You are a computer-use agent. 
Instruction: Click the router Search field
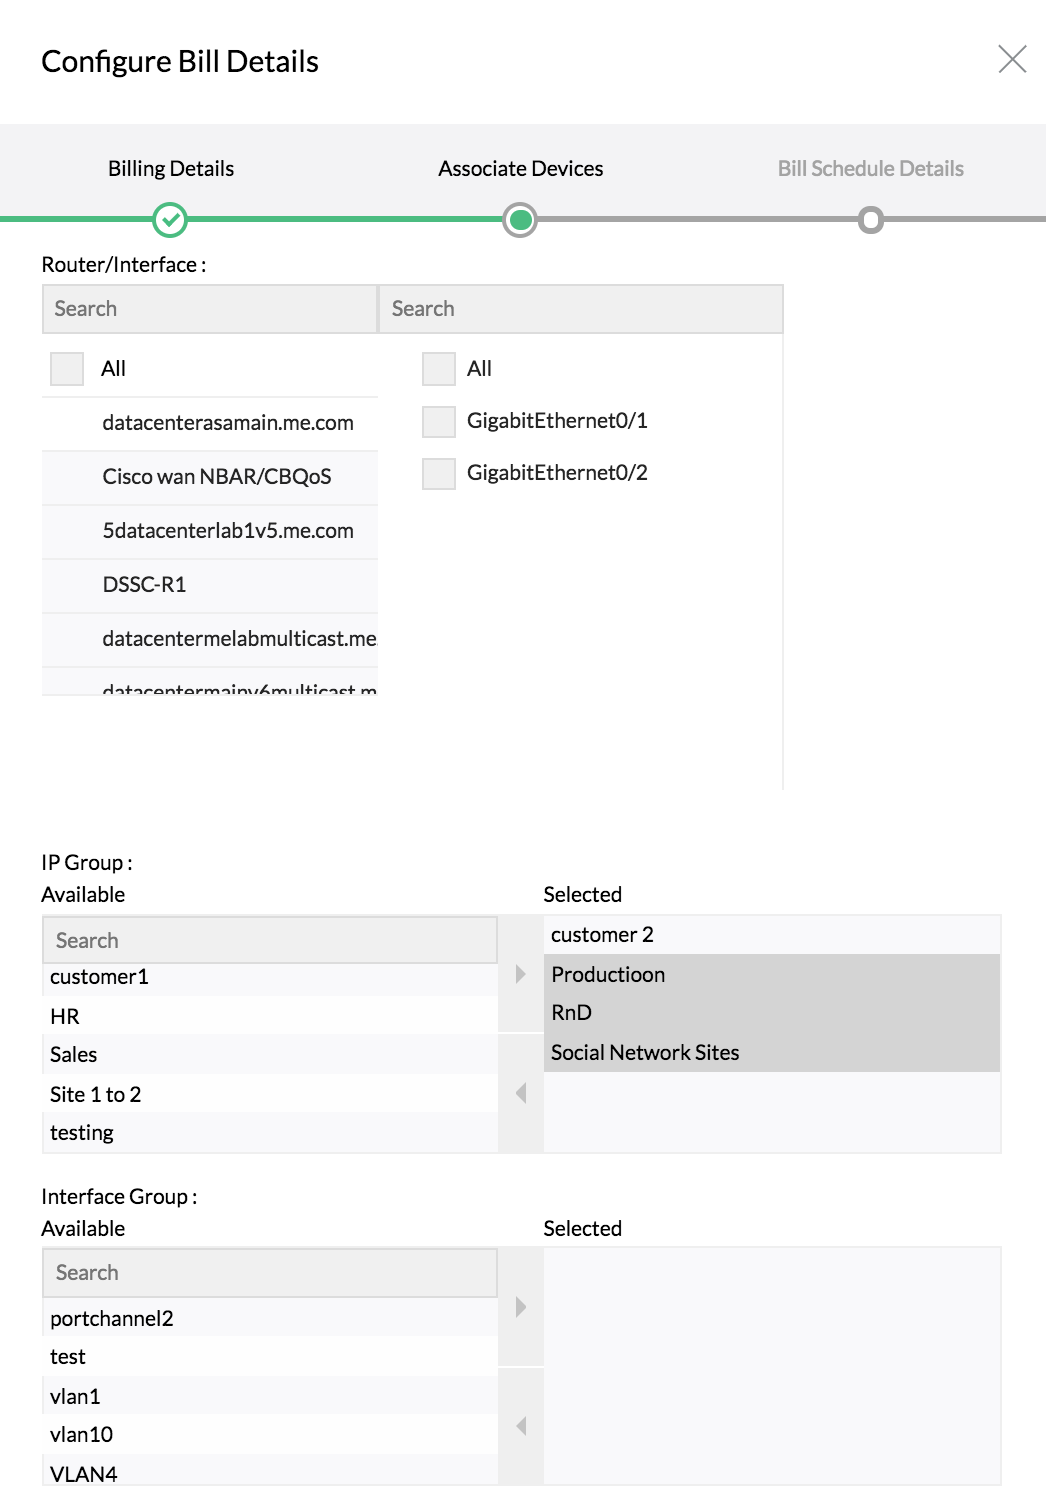(209, 309)
